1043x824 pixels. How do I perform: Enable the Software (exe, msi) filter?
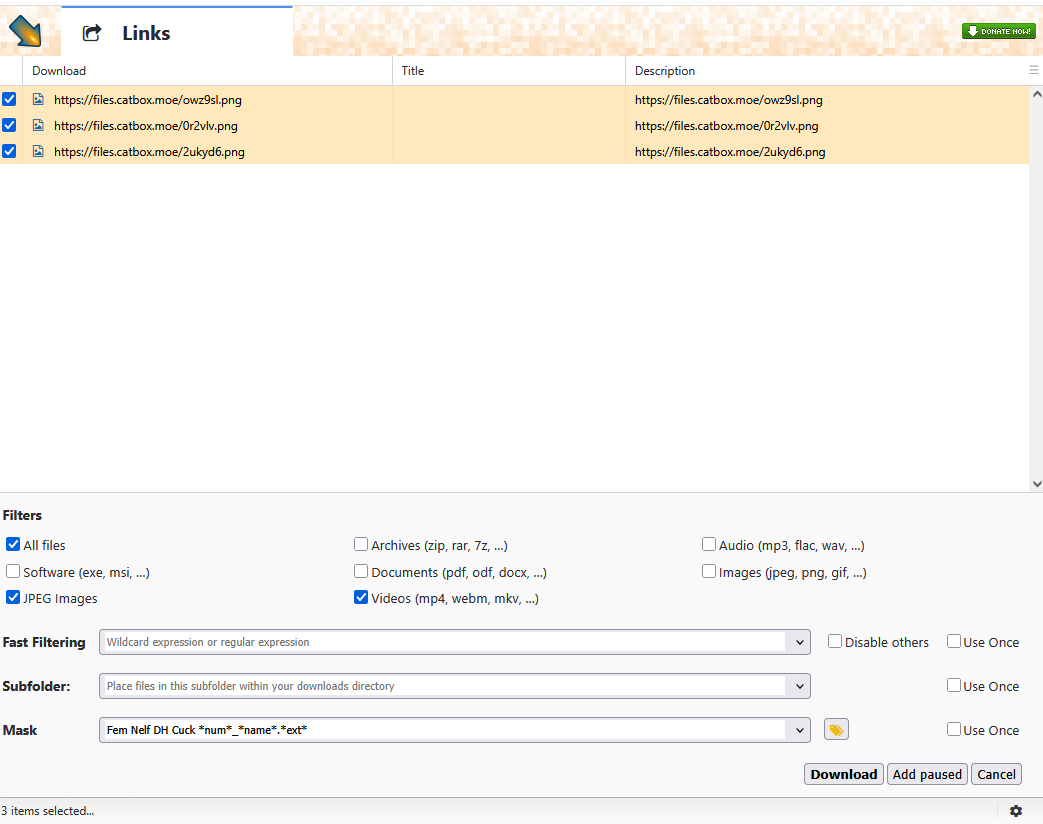click(13, 571)
